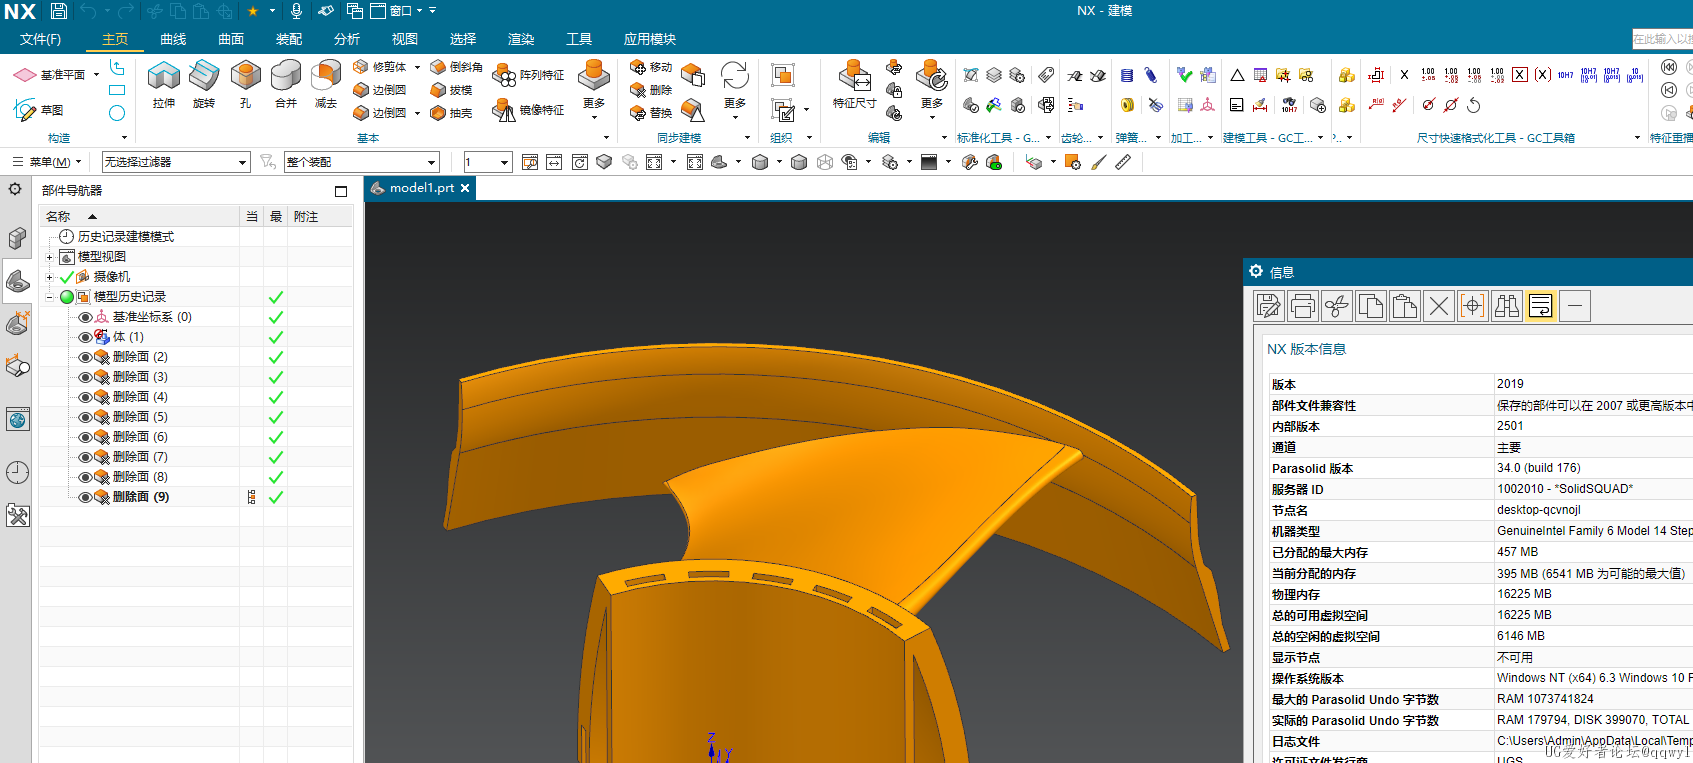The image size is (1693, 763).
Task: Click the Replace Face (替换) icon
Action: click(x=638, y=113)
